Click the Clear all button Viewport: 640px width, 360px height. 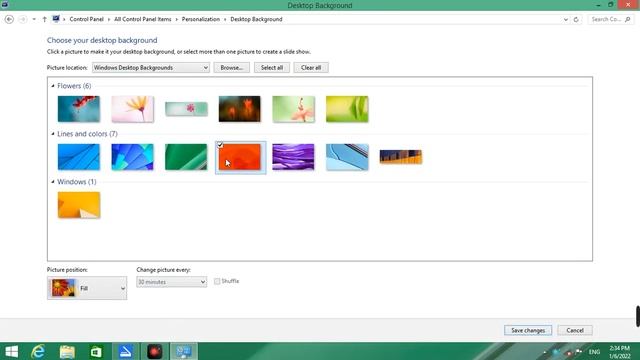tap(311, 68)
